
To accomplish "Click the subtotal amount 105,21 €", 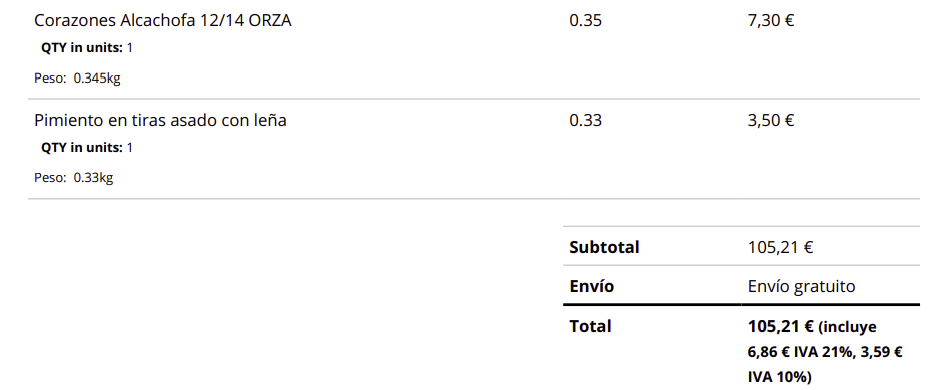I will tap(780, 247).
